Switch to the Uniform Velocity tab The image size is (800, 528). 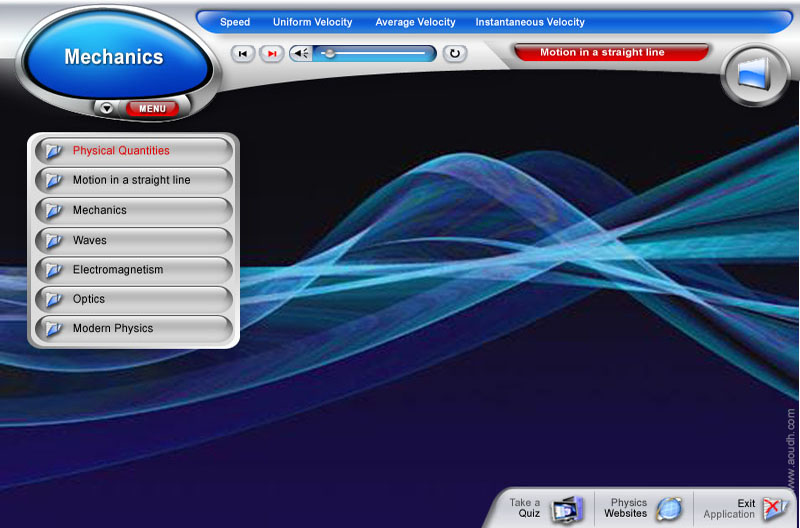coord(312,22)
